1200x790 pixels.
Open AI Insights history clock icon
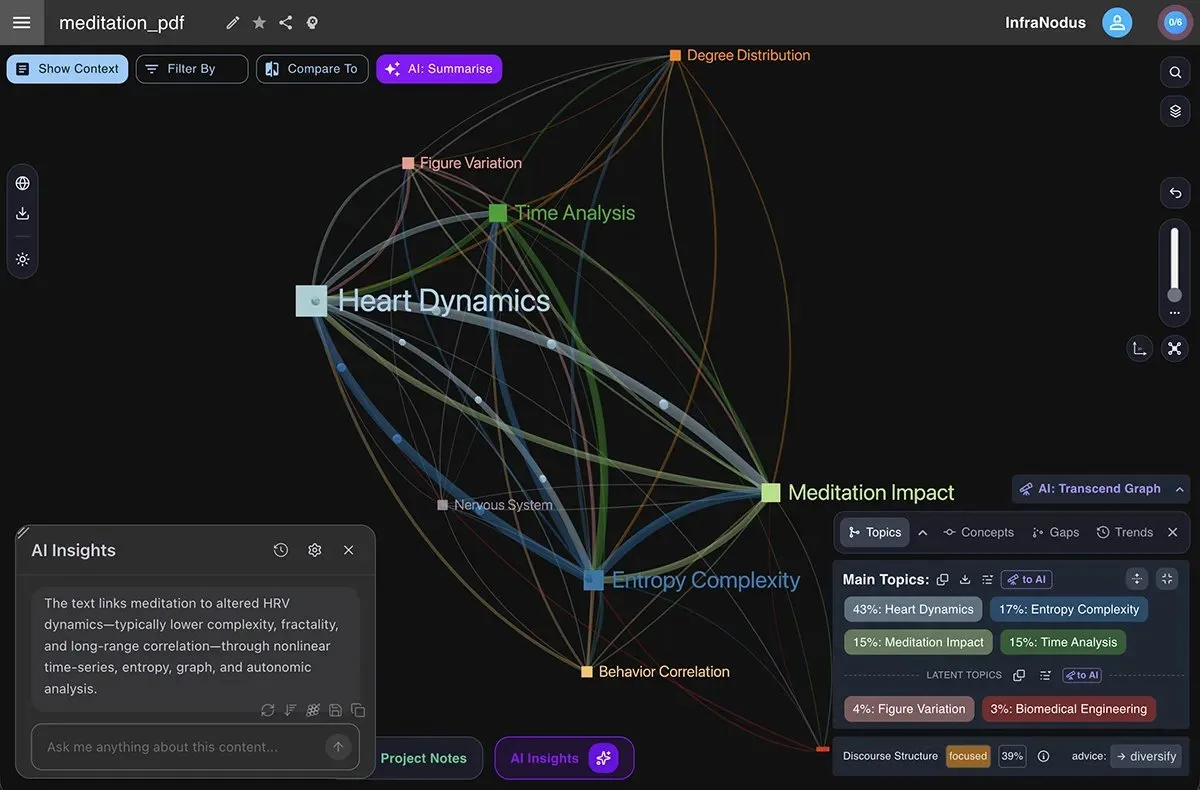tap(281, 550)
